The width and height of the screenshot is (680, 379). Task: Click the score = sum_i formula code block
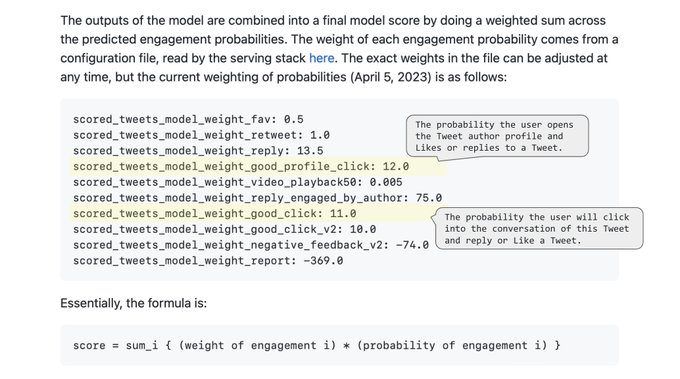click(340, 345)
